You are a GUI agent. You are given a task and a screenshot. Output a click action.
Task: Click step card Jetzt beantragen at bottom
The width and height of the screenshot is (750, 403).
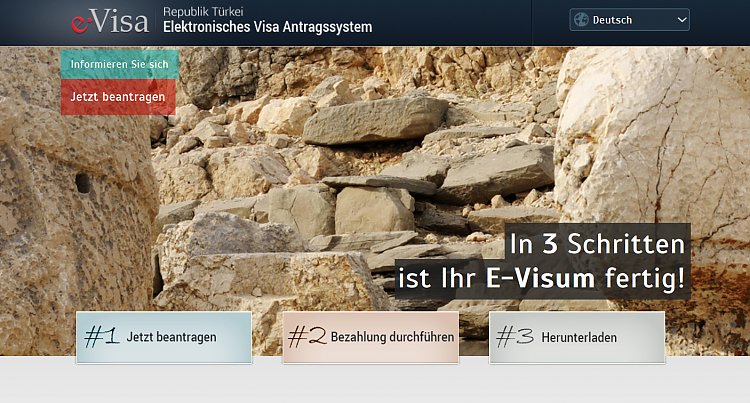click(x=164, y=338)
